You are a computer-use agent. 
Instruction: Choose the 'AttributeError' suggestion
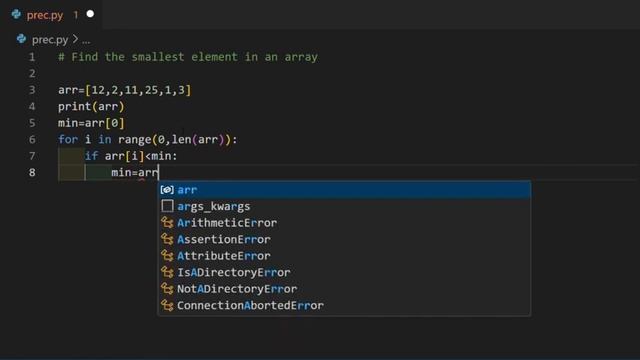click(344, 256)
